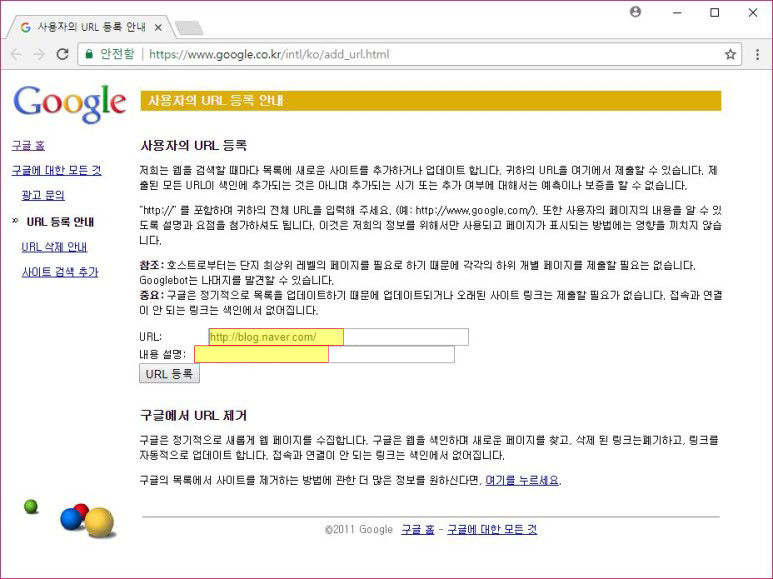Open 구글에 대한 모든 것 sidebar link
Image resolution: width=773 pixels, height=579 pixels.
pyautogui.click(x=57, y=170)
